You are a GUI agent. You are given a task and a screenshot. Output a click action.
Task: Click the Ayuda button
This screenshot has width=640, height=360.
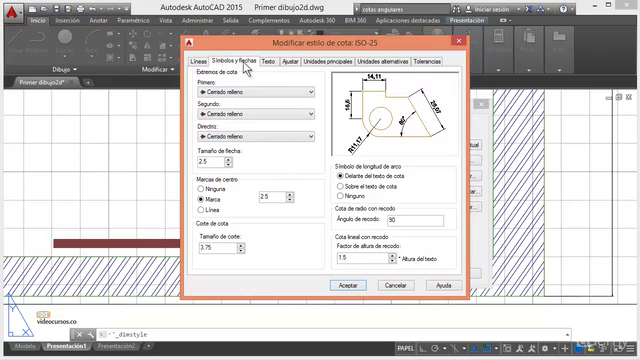pyautogui.click(x=444, y=286)
